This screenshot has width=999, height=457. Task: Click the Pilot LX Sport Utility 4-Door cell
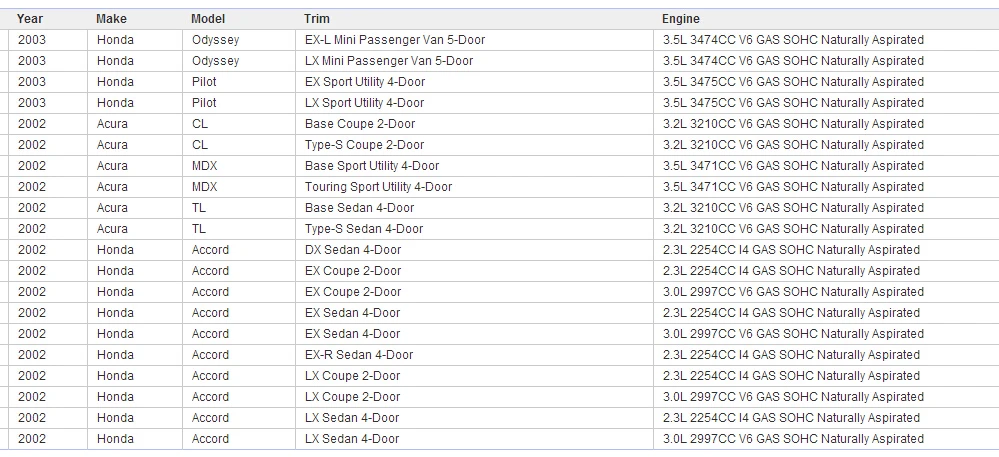(474, 103)
